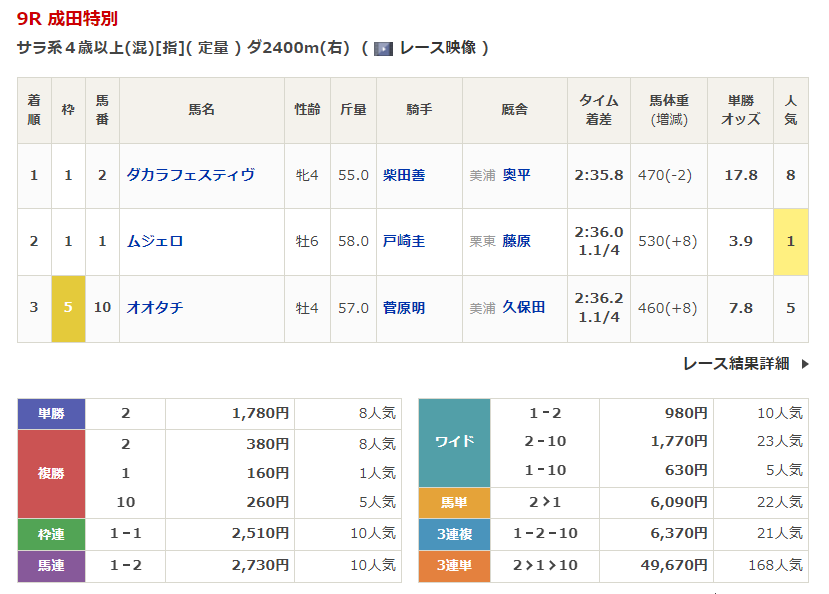Click the 単勝 payout label
Viewport: 829px width, 594px height.
click(51, 414)
